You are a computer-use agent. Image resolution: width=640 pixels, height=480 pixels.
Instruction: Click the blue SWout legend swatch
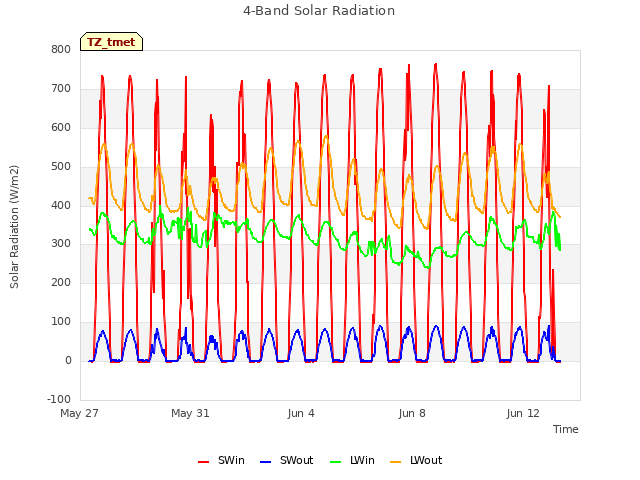point(265,462)
